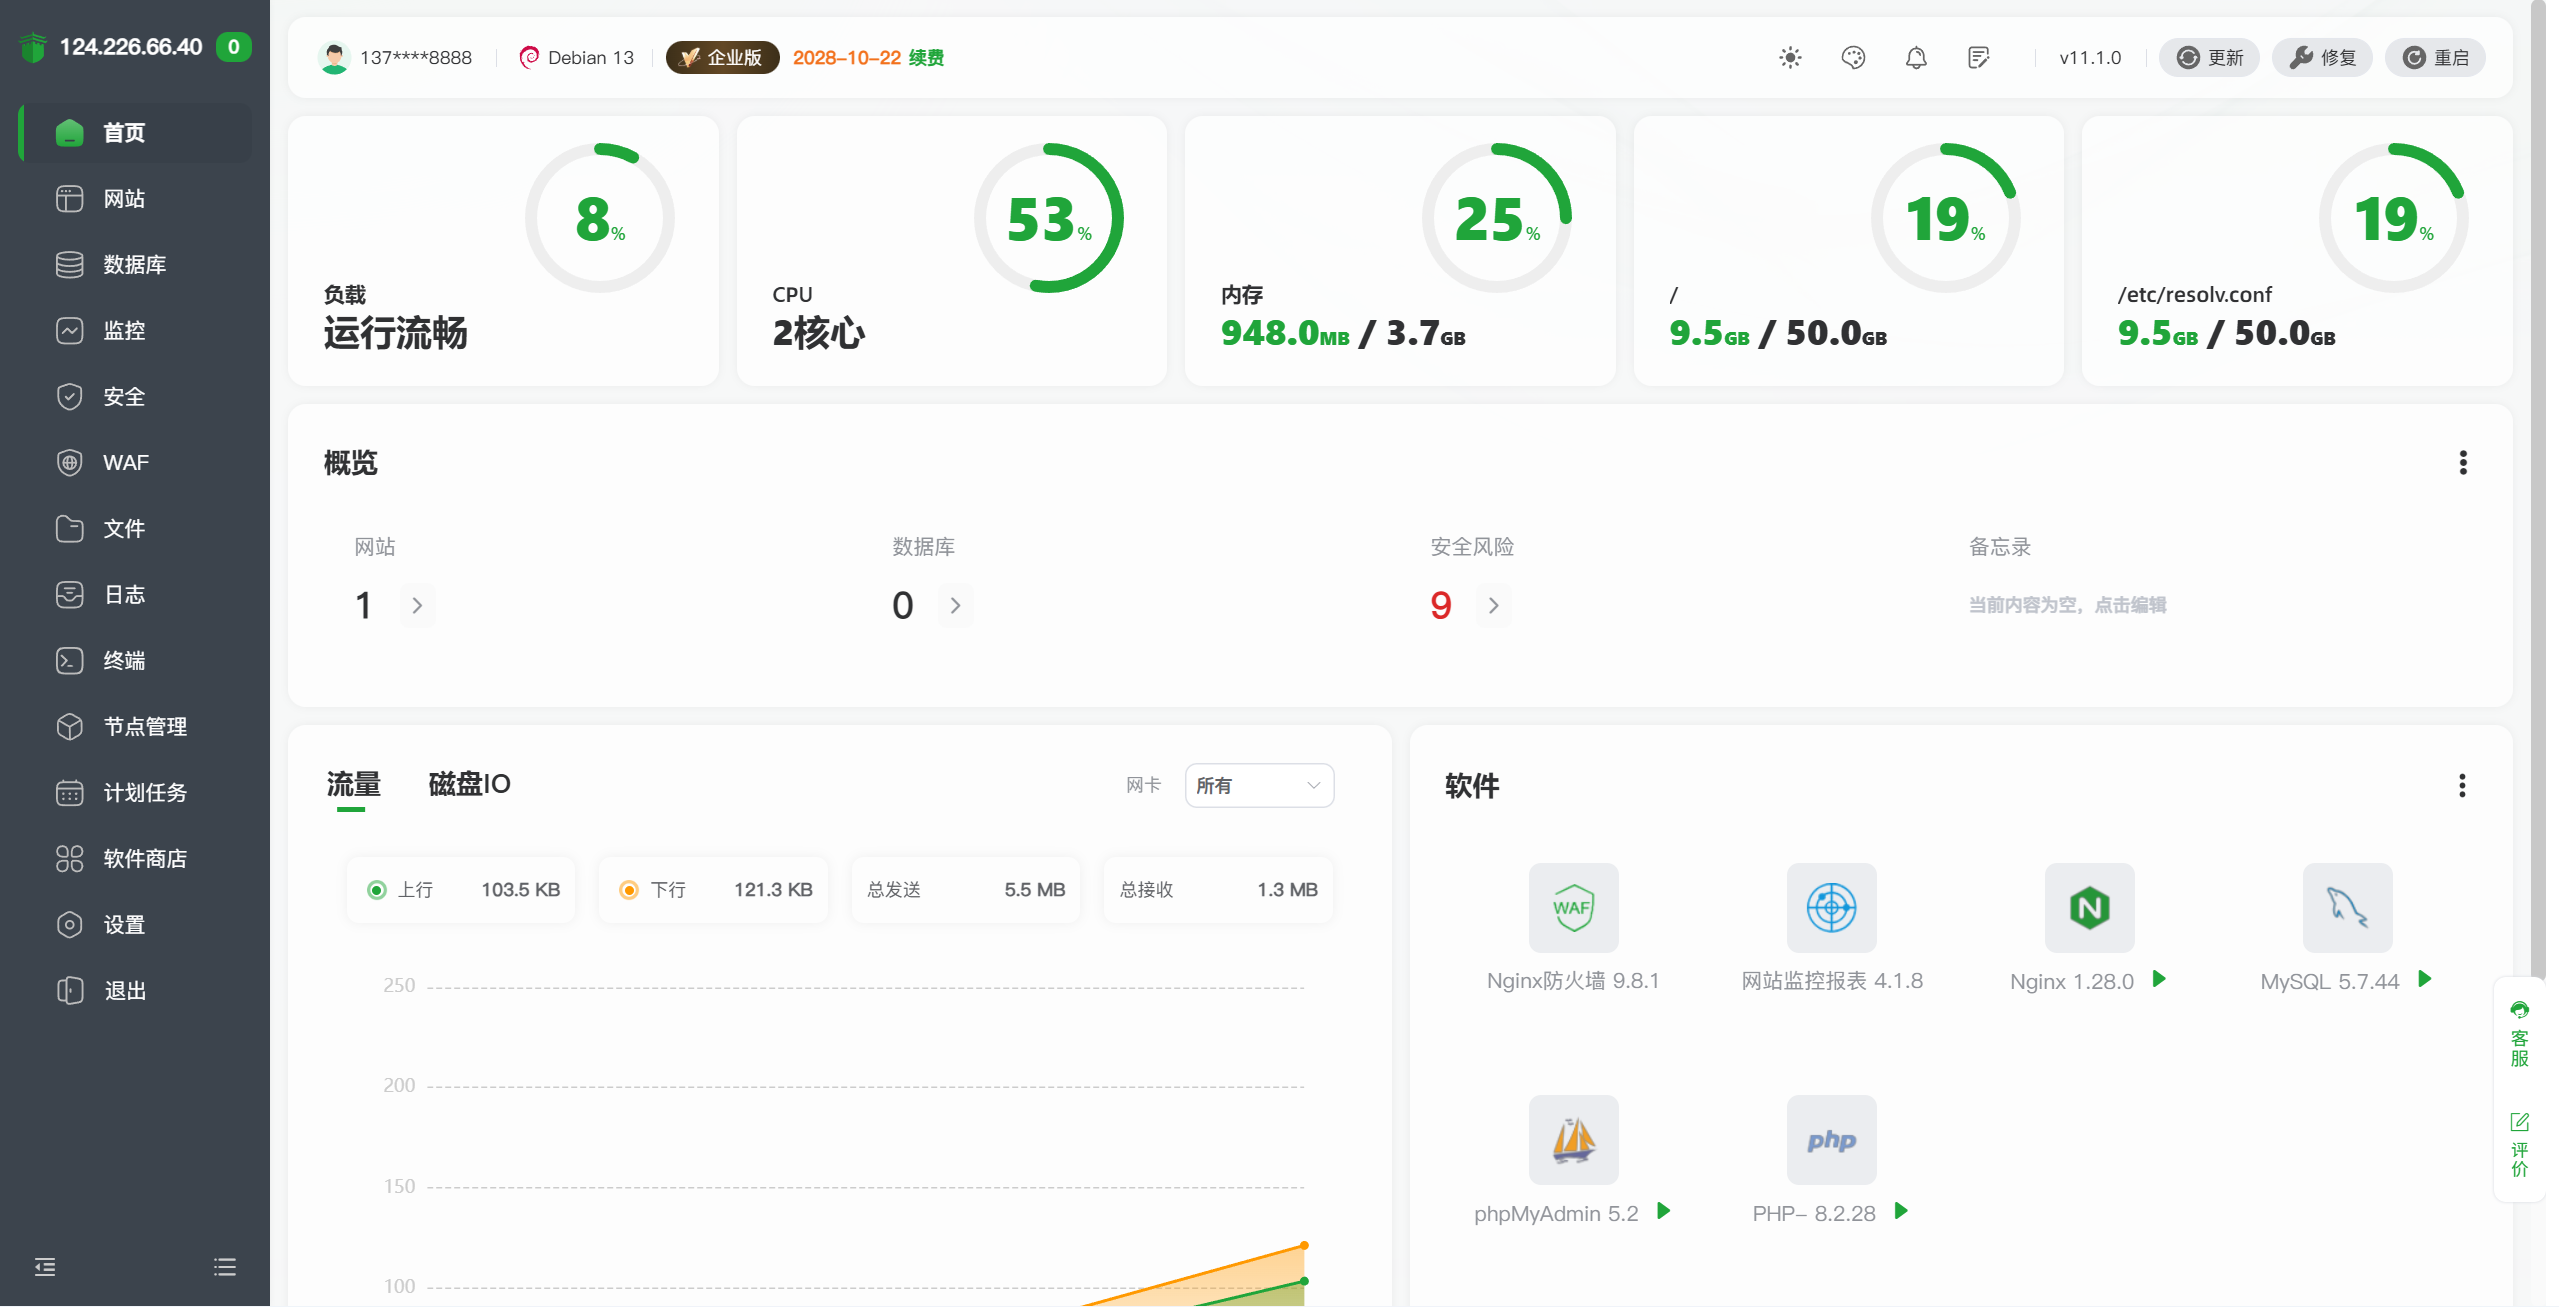Click the 续费 renewal link
This screenshot has width=2559, height=1307.
pos(925,58)
